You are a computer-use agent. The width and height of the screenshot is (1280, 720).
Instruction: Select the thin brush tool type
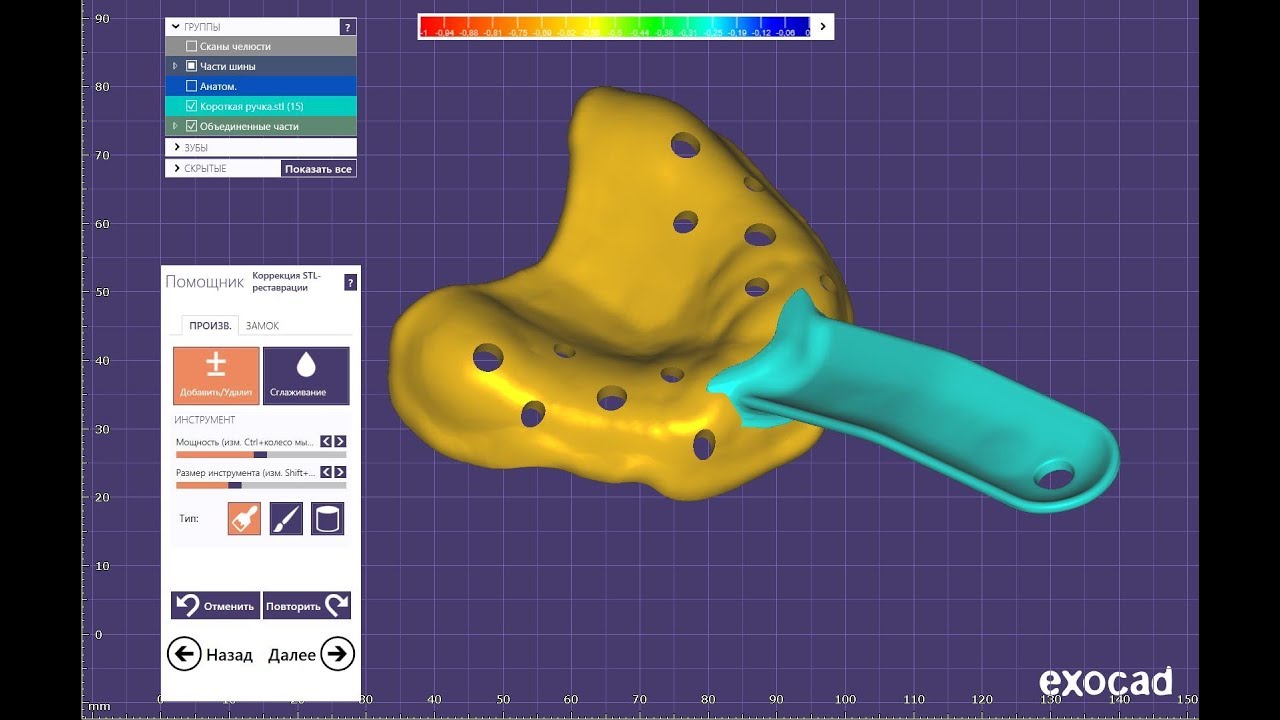286,518
